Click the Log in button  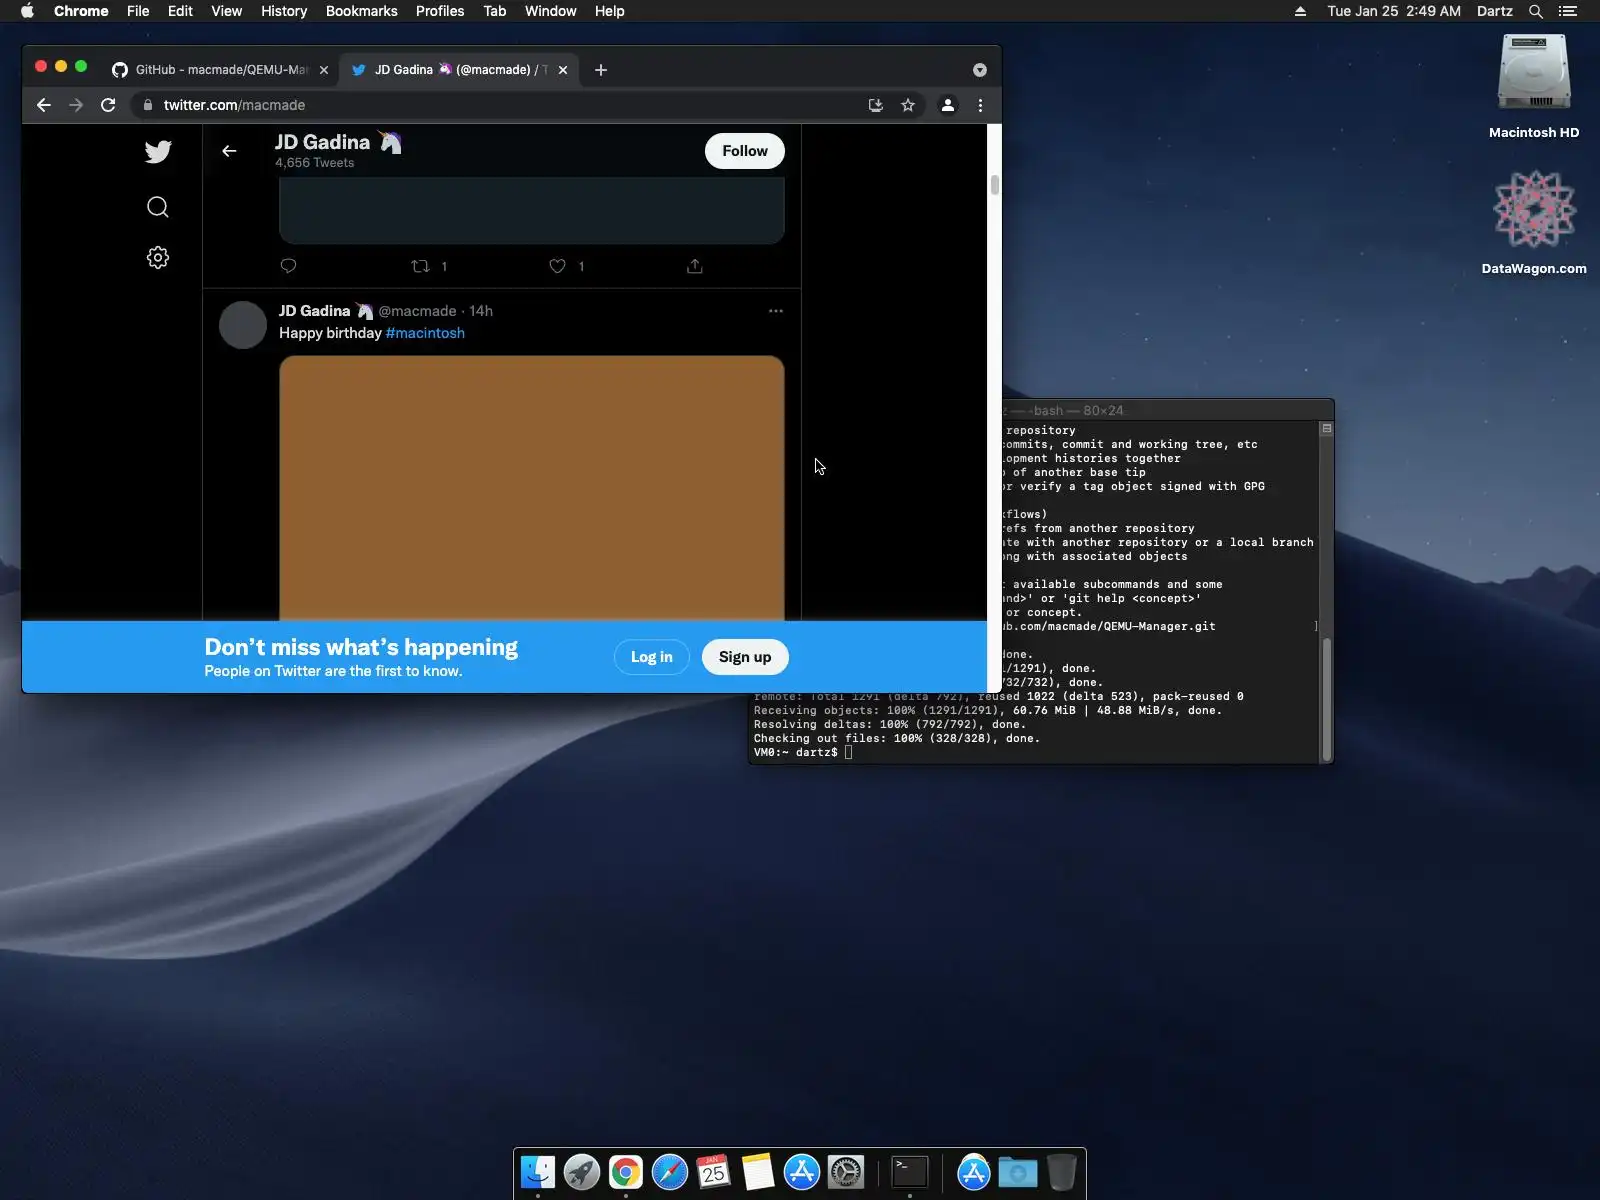(652, 657)
